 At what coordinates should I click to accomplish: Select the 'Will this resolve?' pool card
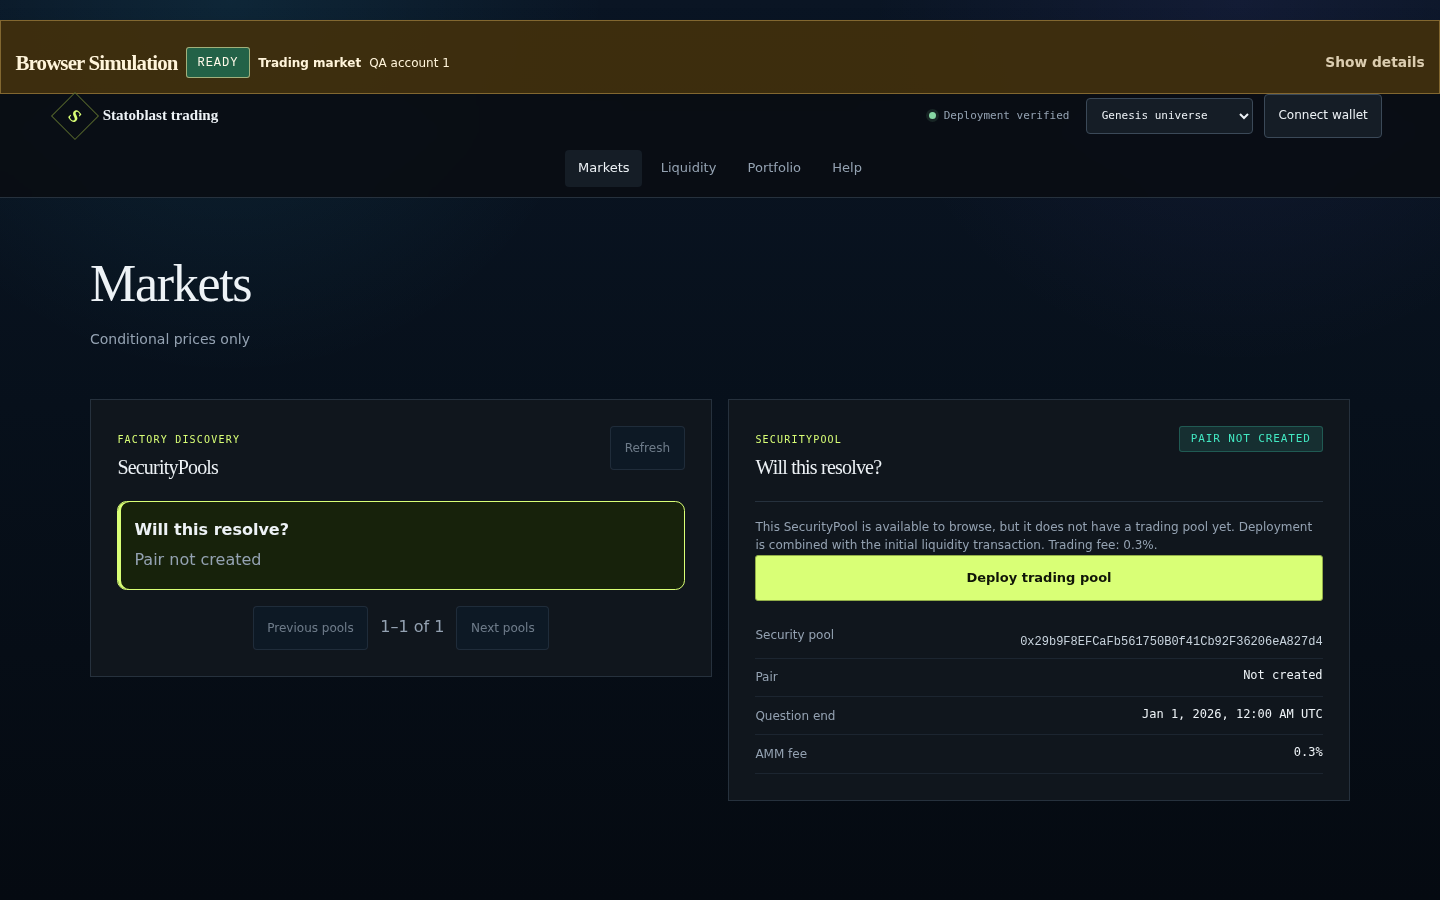[401, 545]
